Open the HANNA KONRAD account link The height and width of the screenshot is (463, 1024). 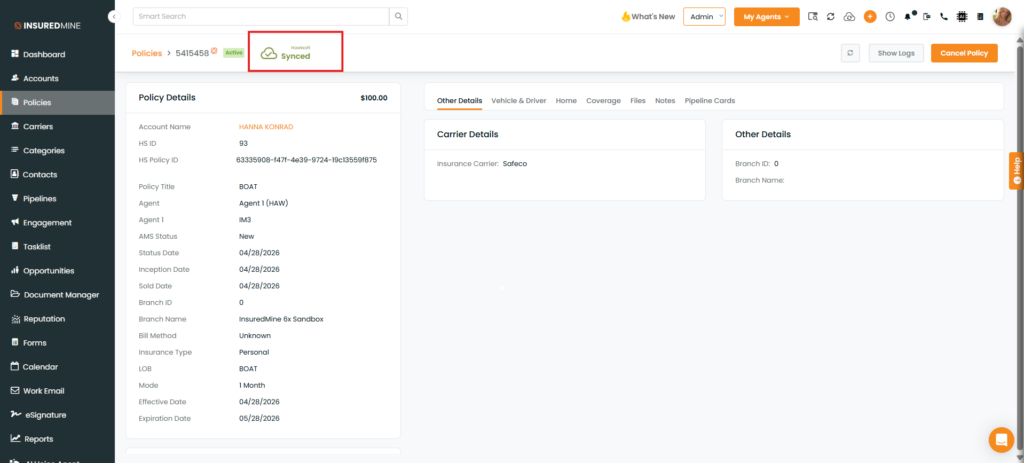point(266,127)
